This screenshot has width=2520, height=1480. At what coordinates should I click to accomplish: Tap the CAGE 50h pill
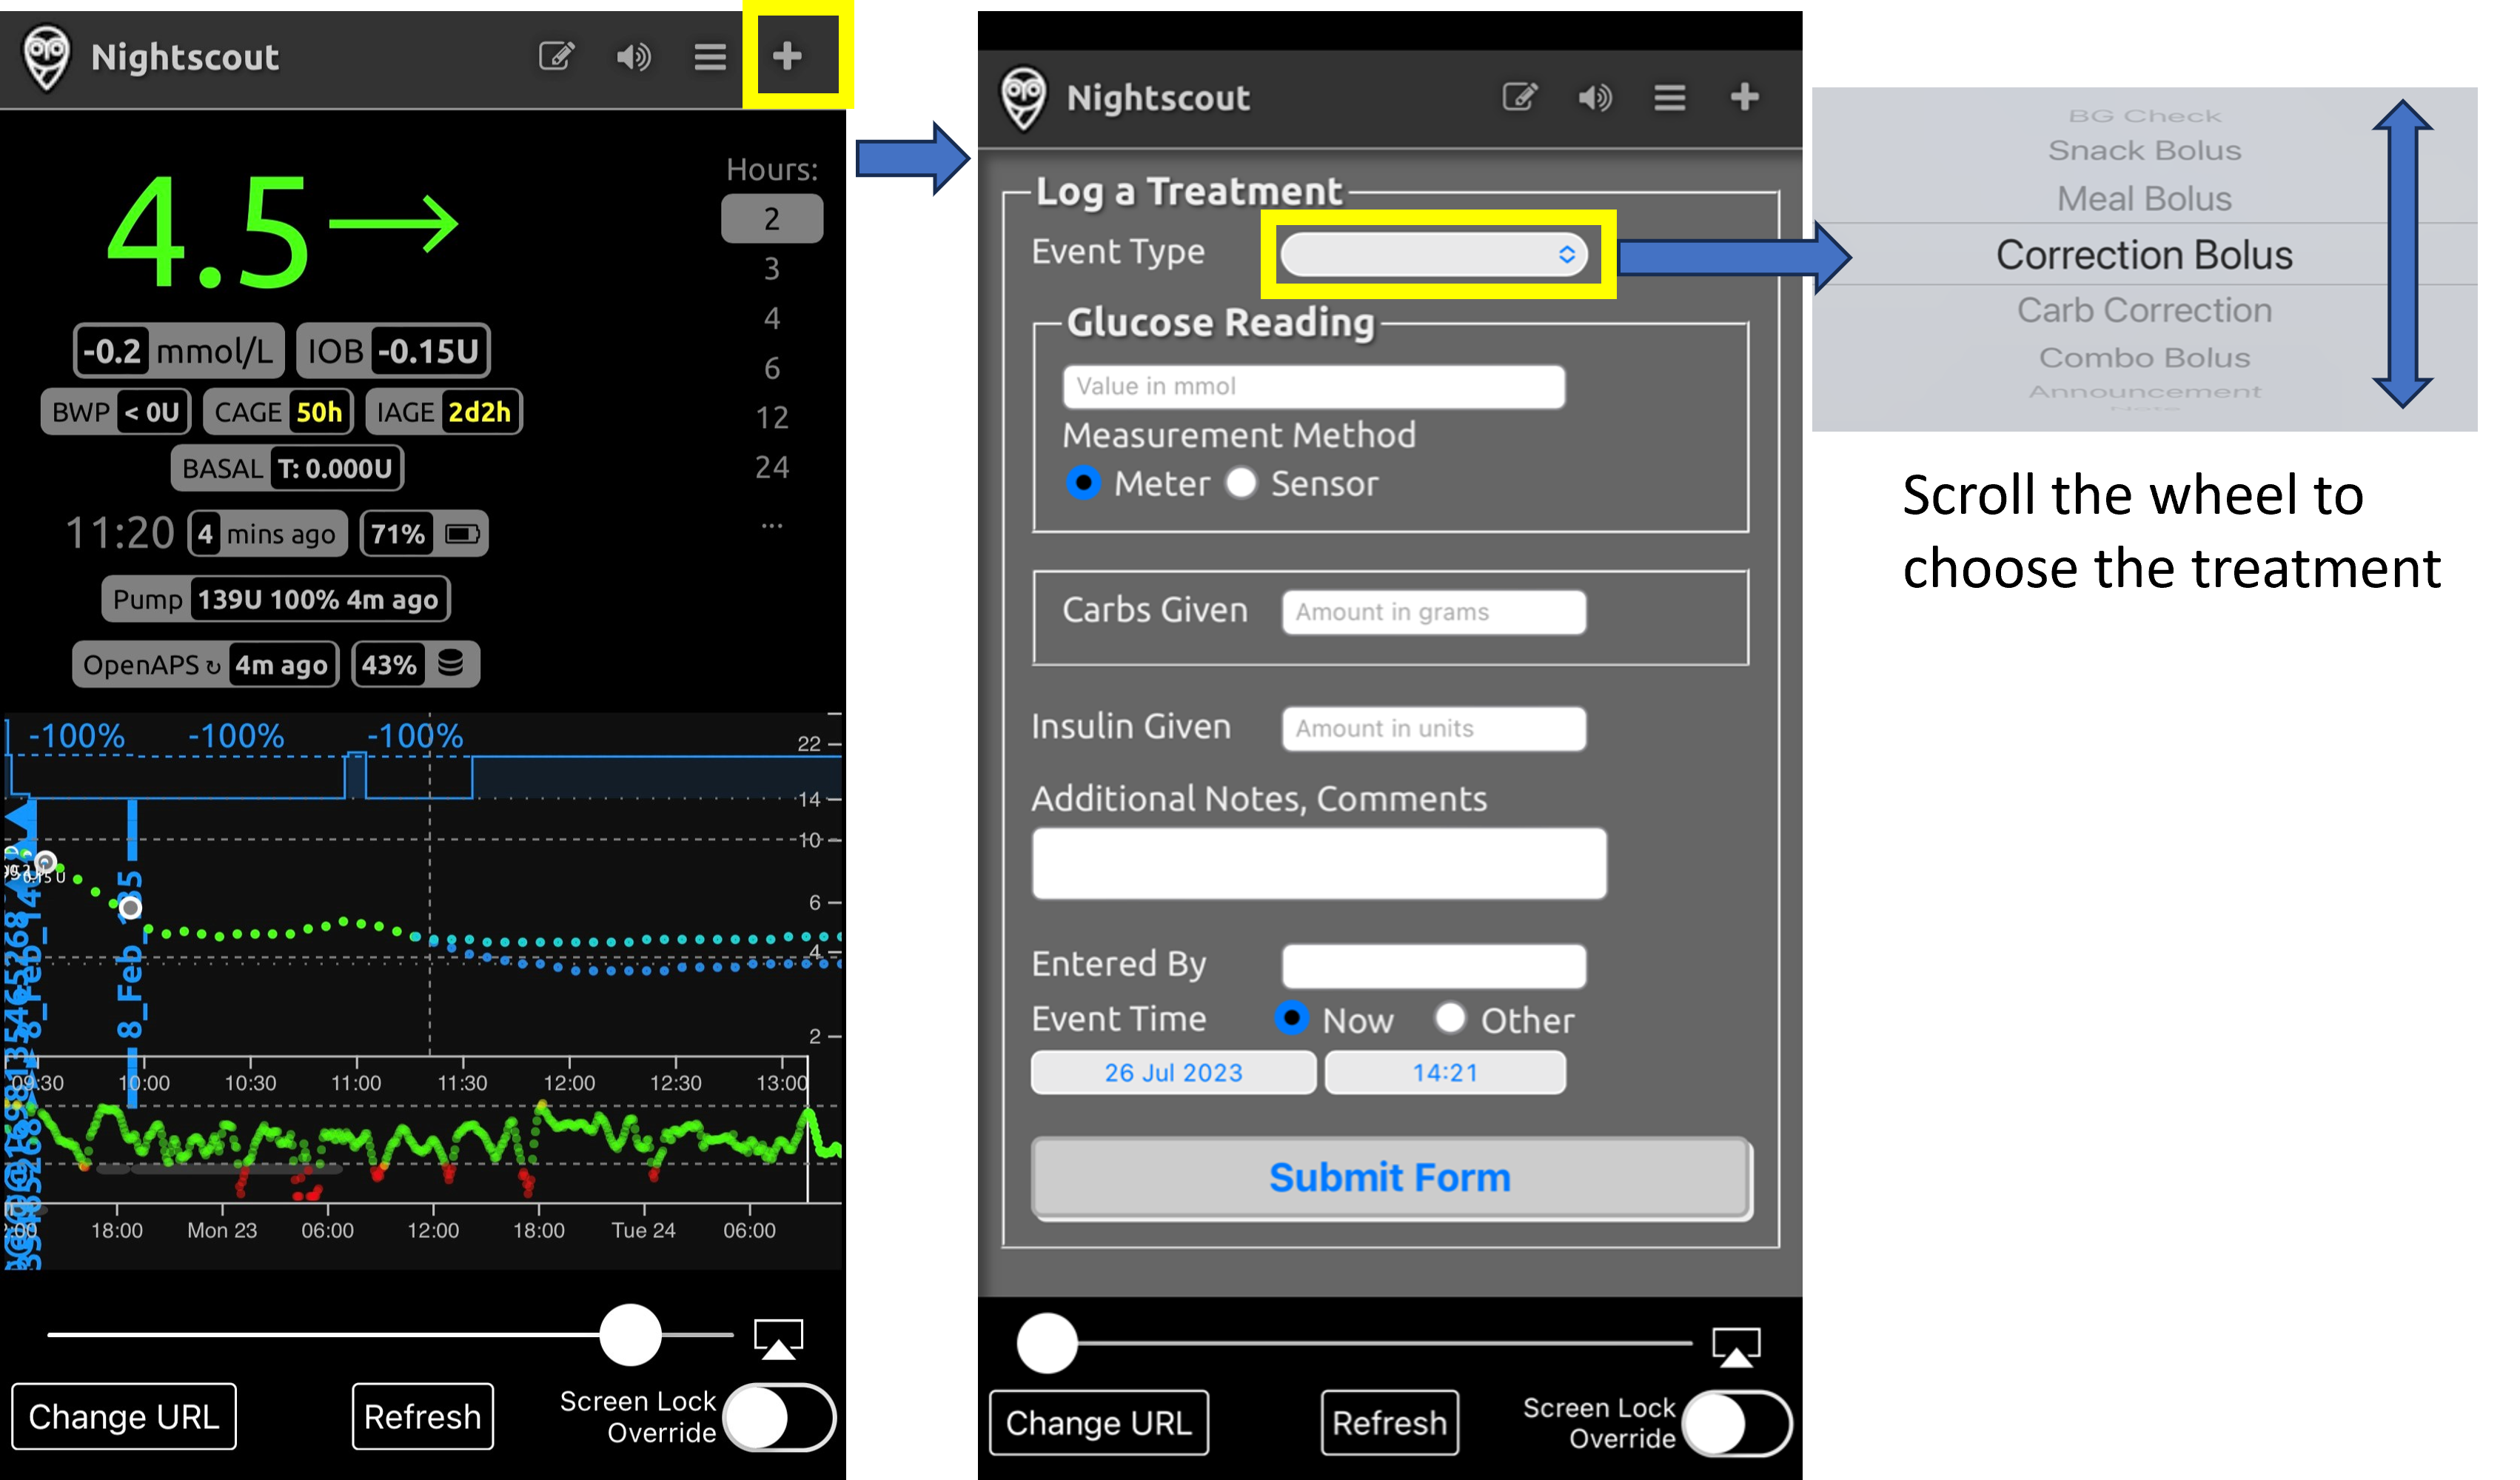(x=278, y=412)
